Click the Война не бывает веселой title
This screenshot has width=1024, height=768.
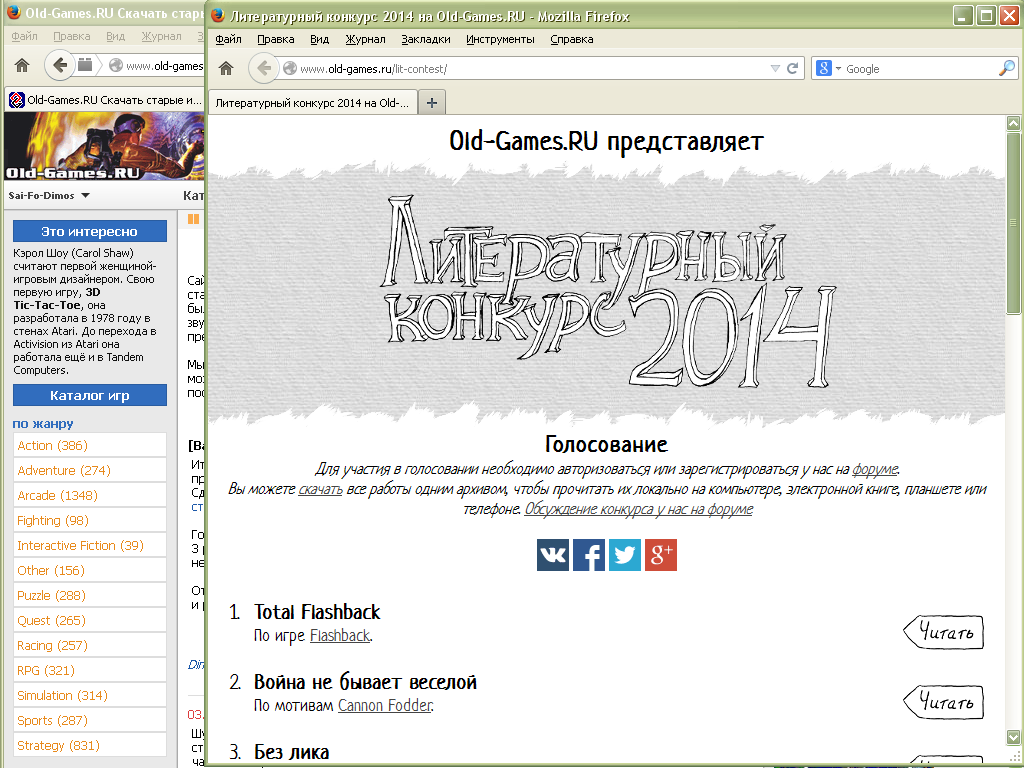[365, 682]
